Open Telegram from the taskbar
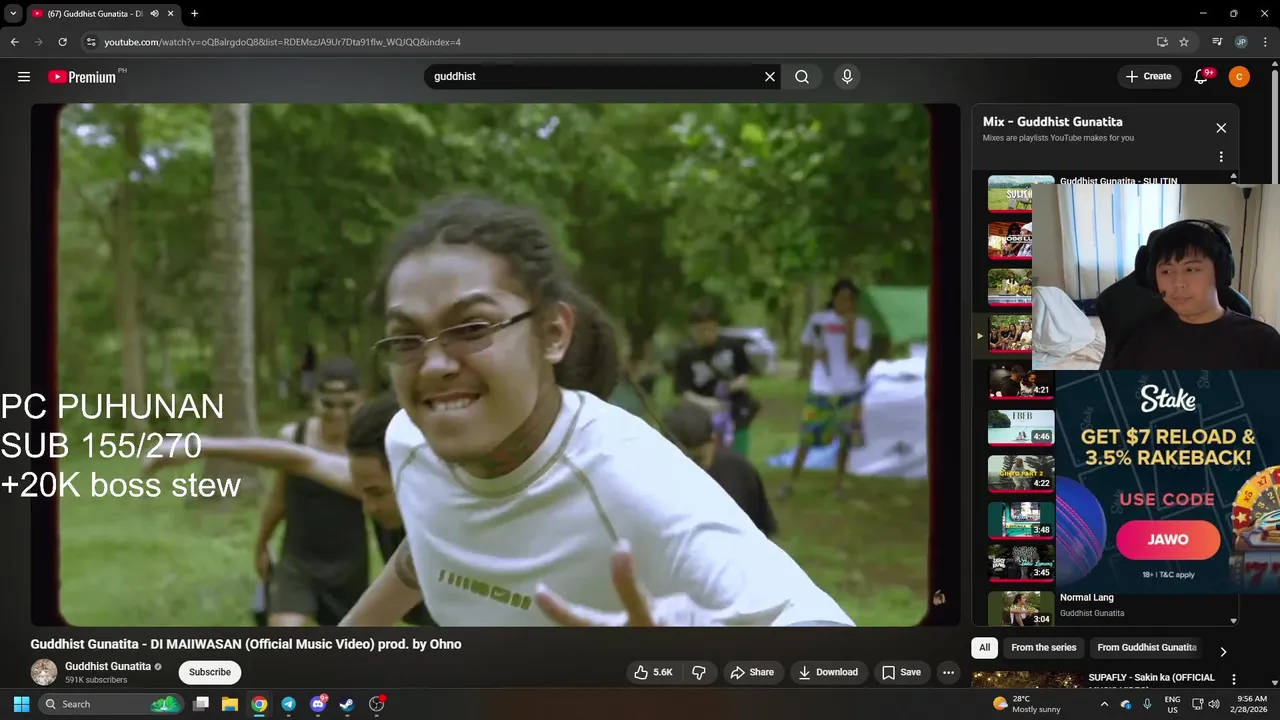Image resolution: width=1280 pixels, height=720 pixels. tap(288, 704)
